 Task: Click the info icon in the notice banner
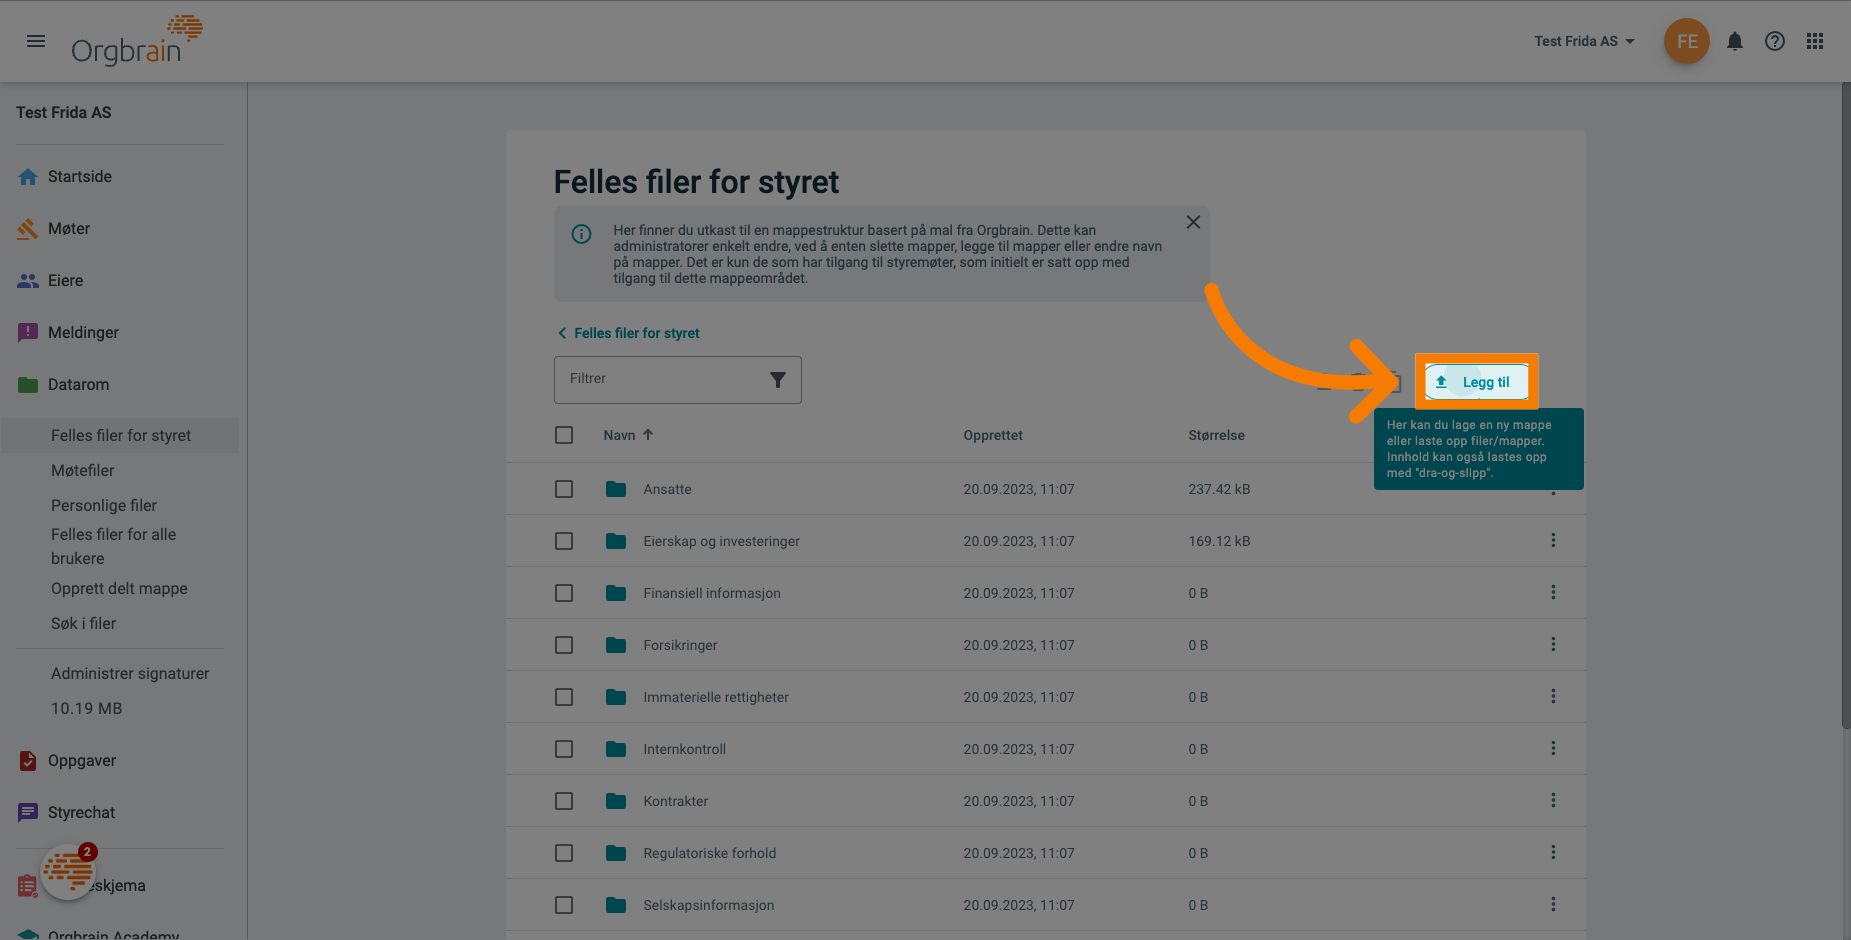coord(581,234)
